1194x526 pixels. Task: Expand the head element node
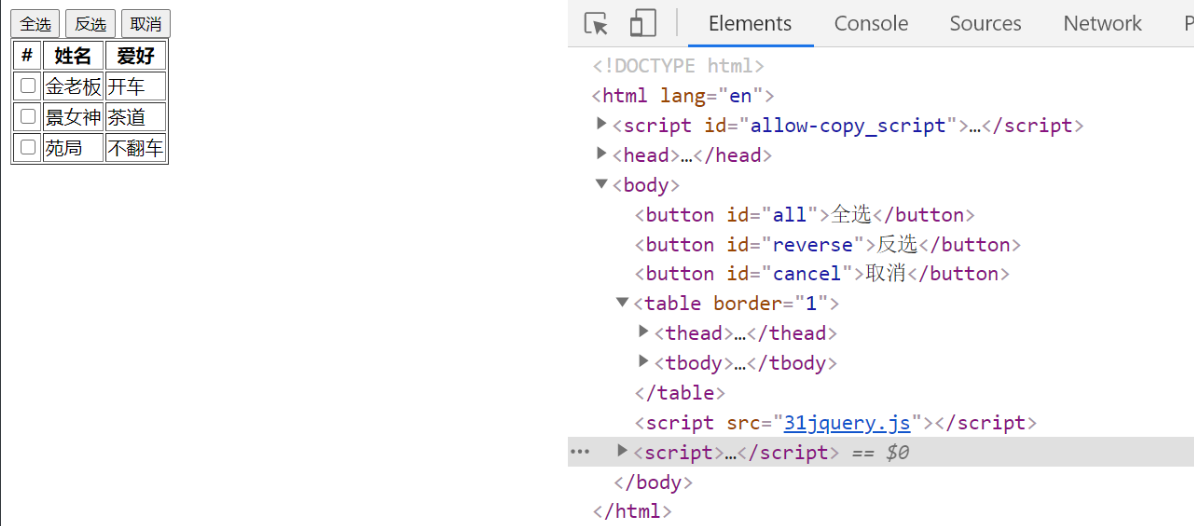tap(602, 154)
